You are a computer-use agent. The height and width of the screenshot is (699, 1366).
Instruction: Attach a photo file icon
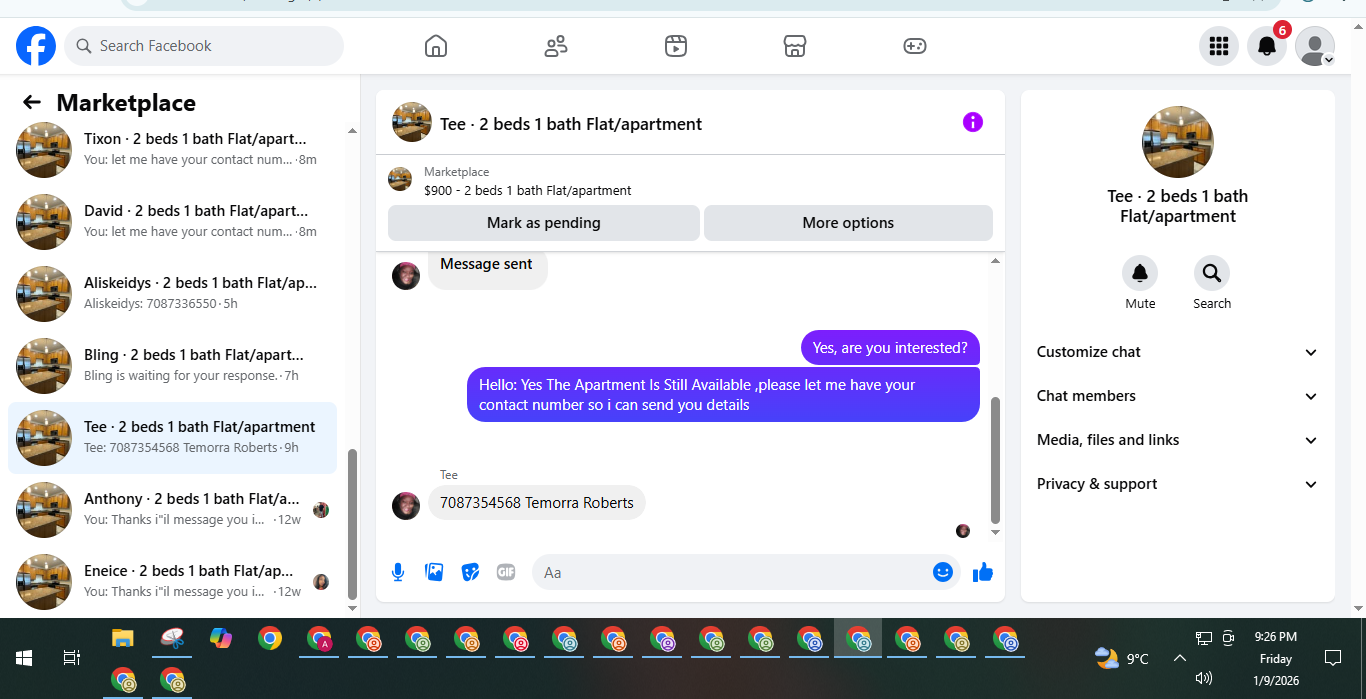434,572
